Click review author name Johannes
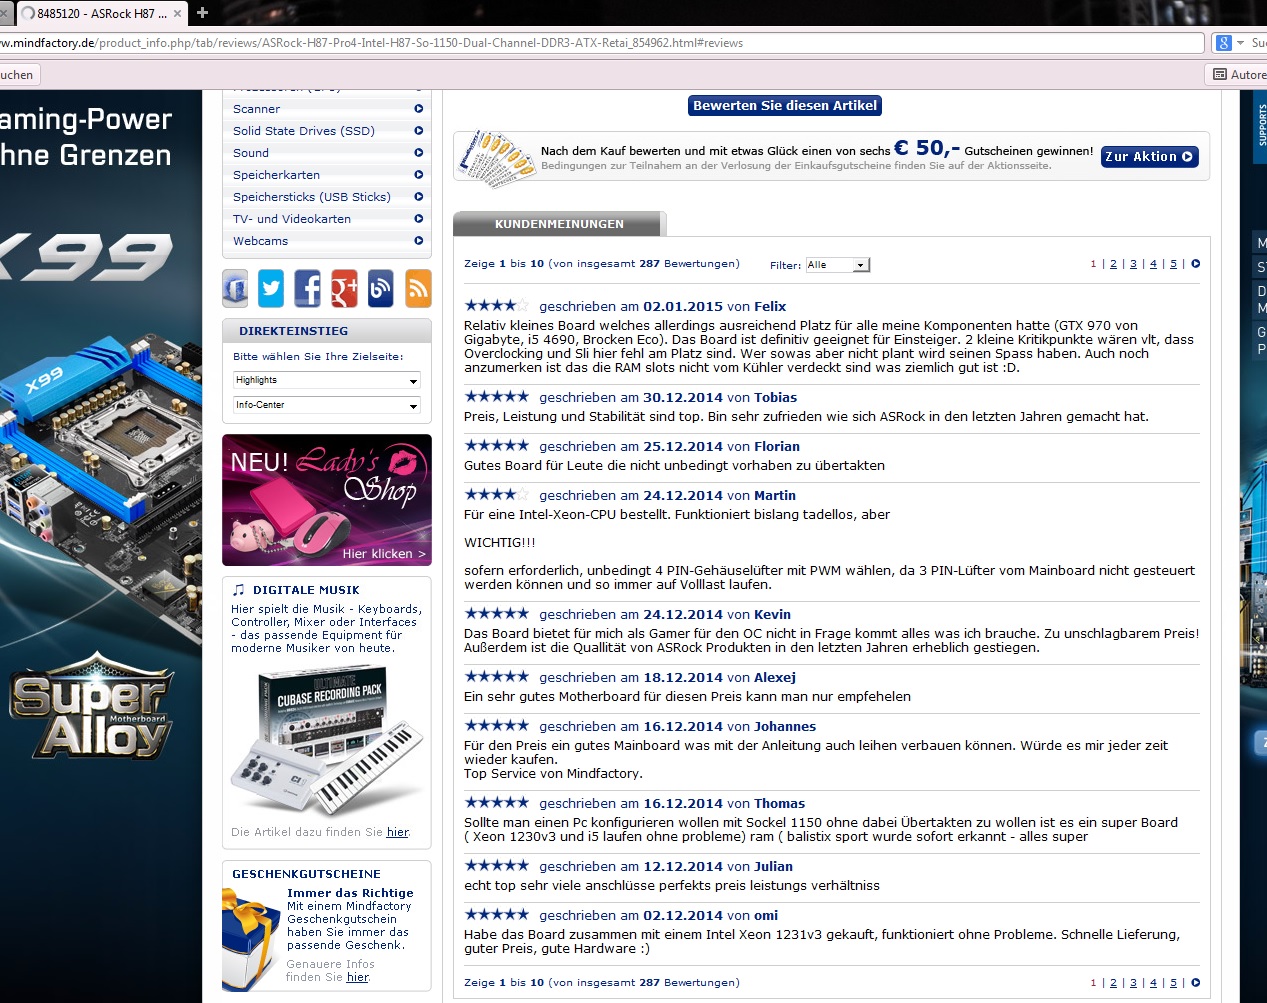 [x=785, y=727]
